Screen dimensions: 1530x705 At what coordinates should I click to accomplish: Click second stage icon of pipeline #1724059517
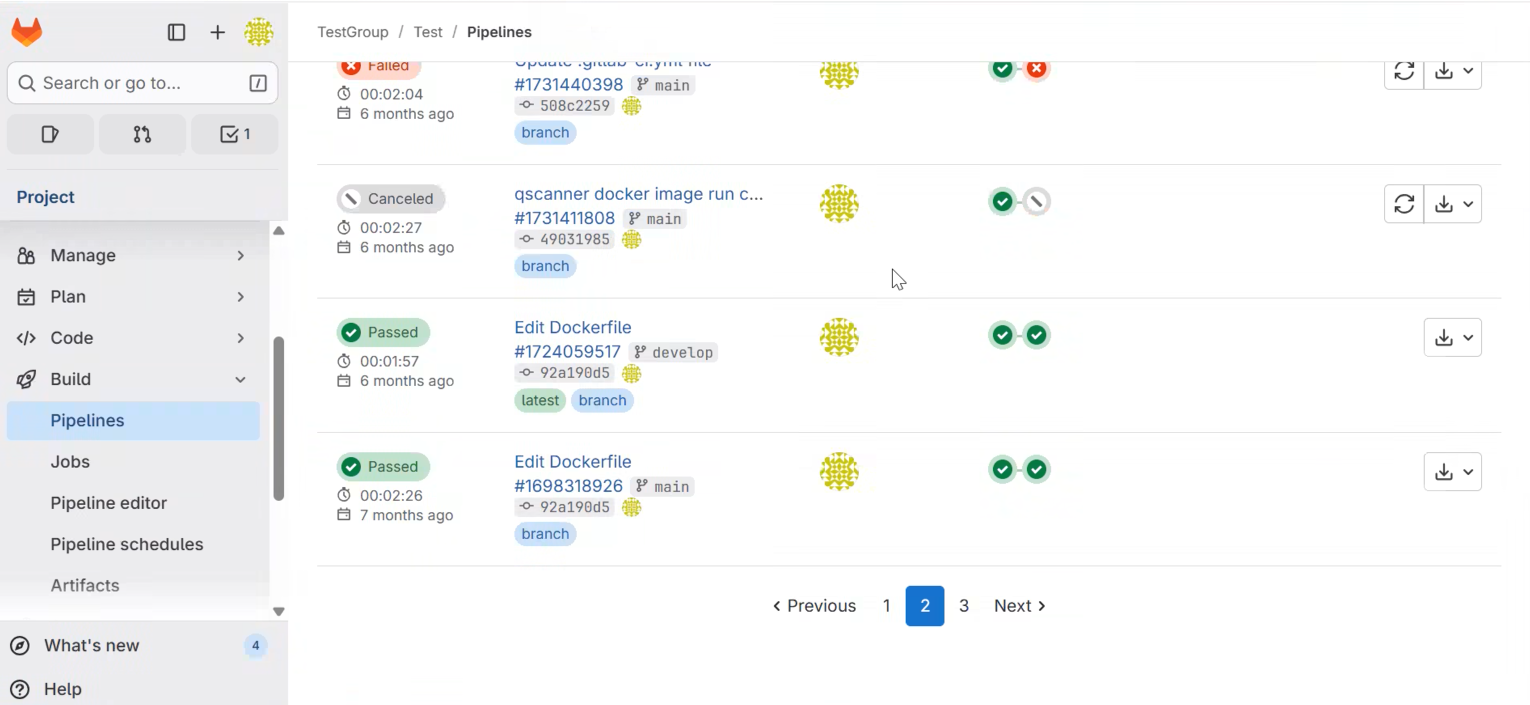1037,335
